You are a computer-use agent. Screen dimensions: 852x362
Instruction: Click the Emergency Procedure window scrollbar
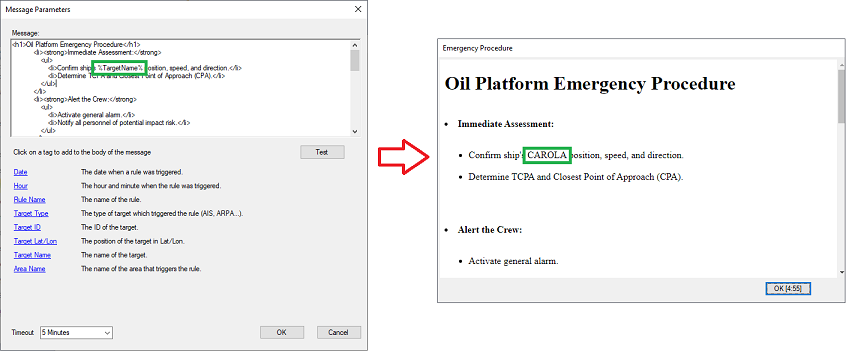point(842,168)
